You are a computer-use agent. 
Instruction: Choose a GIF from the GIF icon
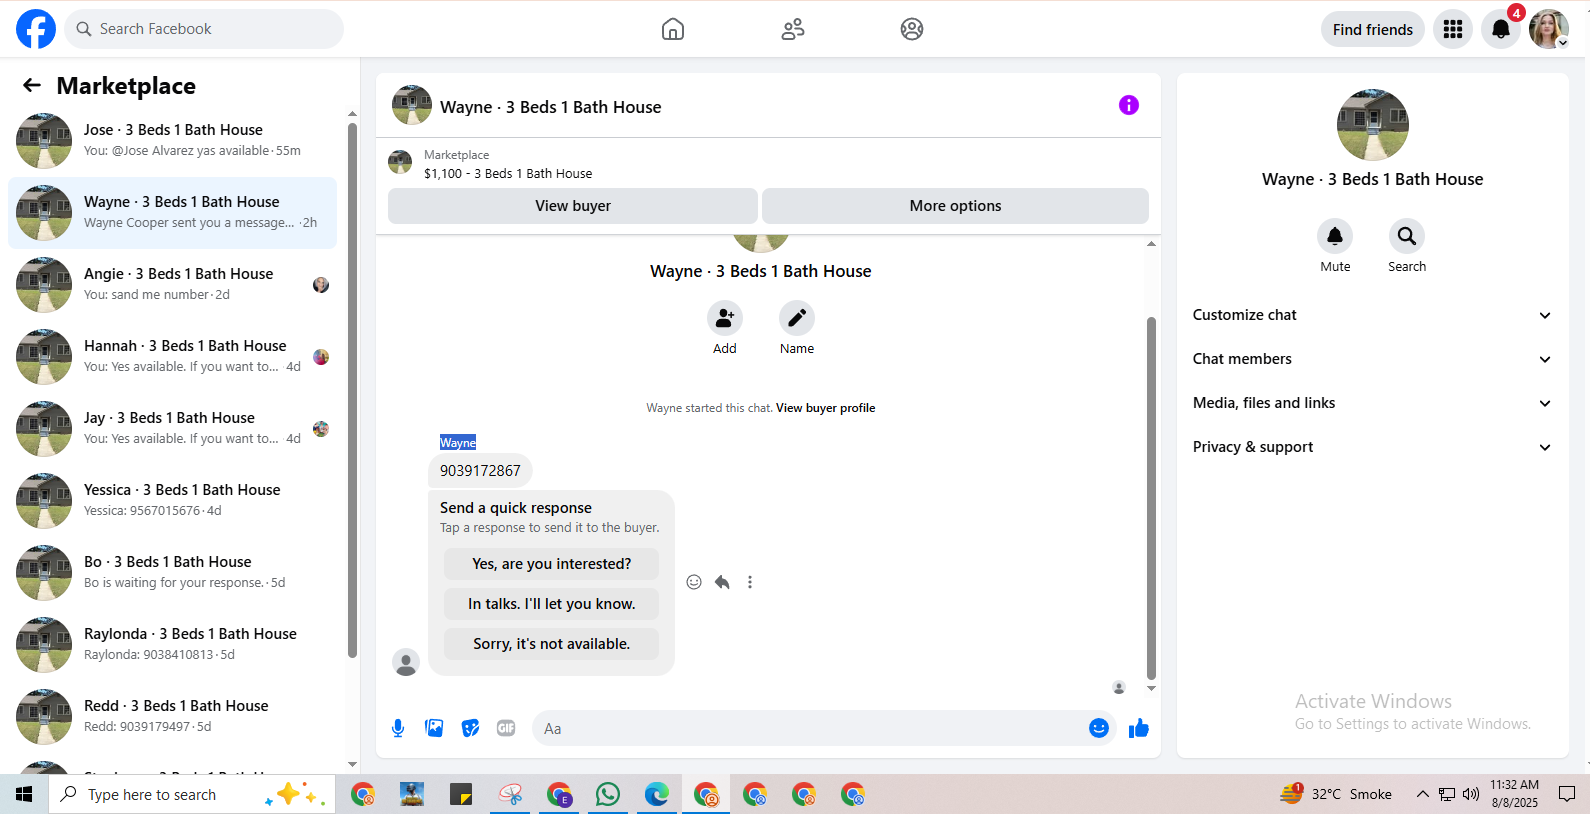[x=506, y=728]
